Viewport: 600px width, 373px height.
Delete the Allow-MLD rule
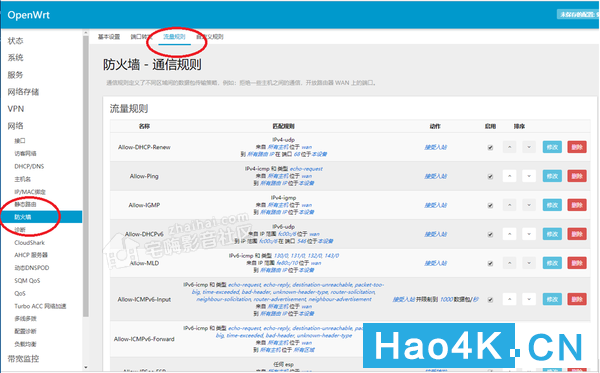pyautogui.click(x=577, y=263)
